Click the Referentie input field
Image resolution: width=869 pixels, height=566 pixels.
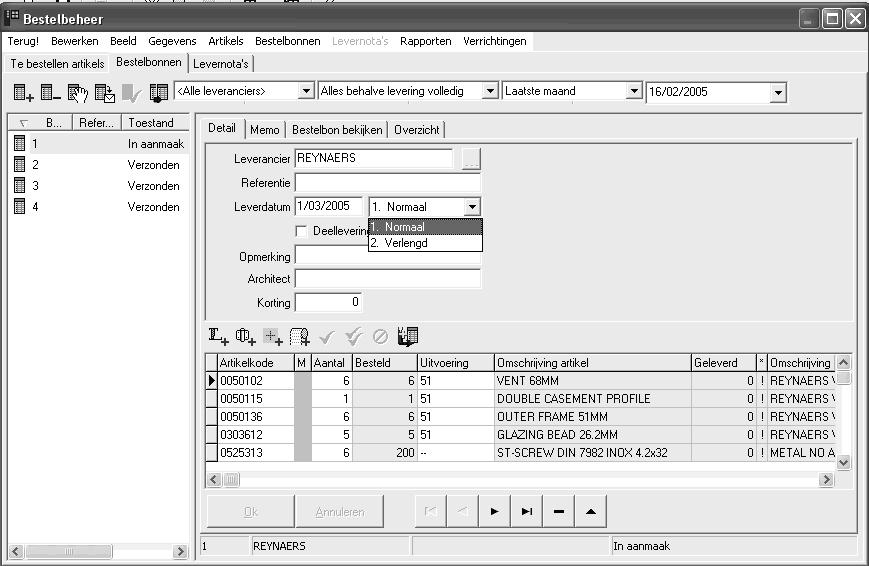(x=387, y=183)
